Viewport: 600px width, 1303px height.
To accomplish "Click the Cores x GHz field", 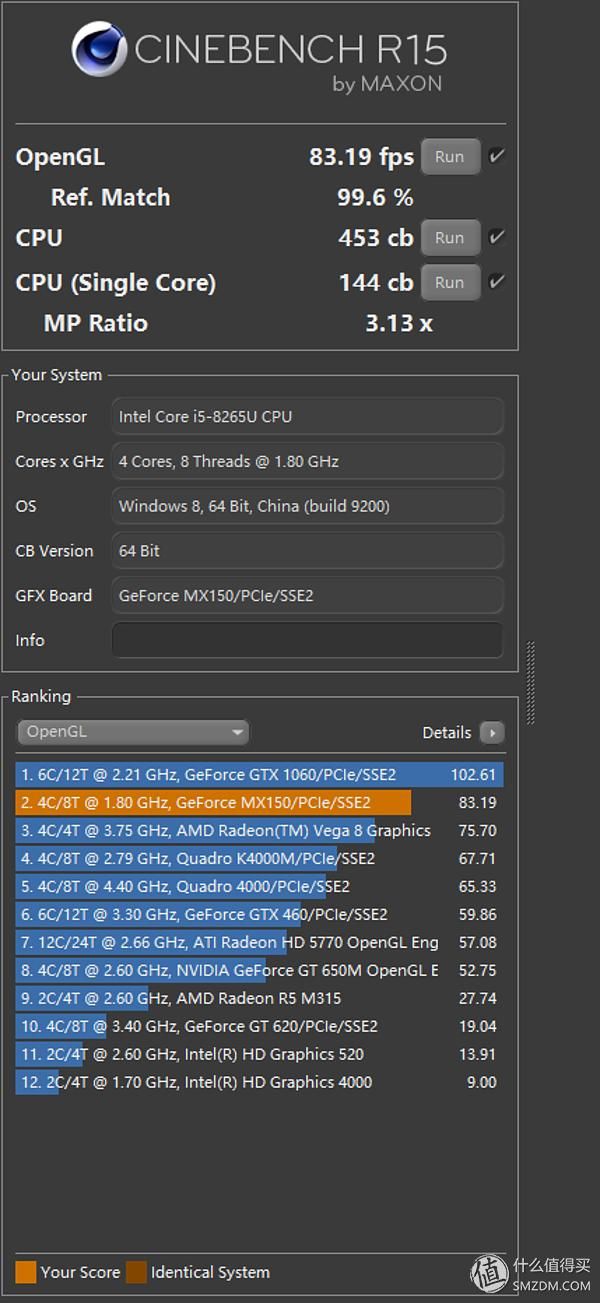I will pos(308,461).
